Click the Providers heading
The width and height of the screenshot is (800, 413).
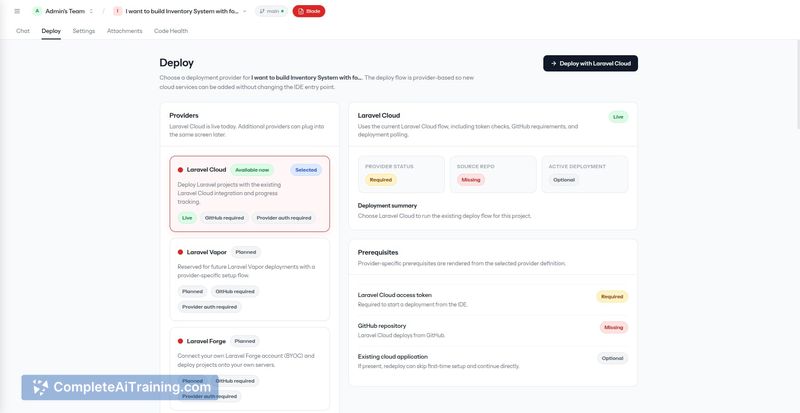(184, 115)
